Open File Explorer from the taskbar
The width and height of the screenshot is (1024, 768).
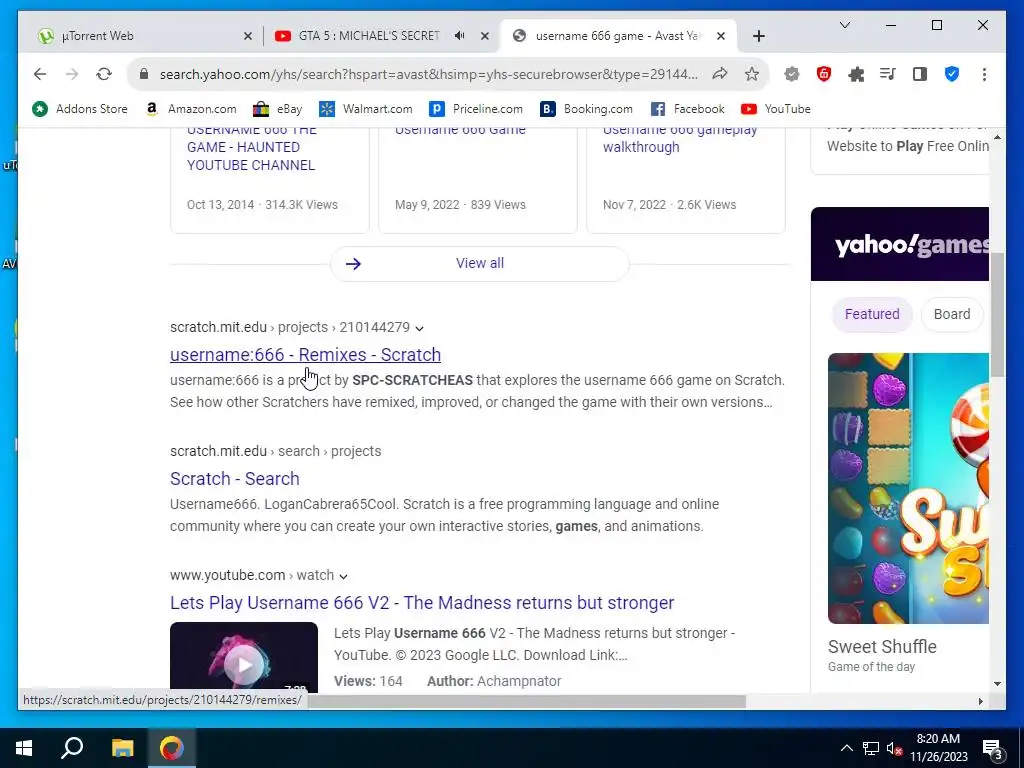tap(122, 748)
